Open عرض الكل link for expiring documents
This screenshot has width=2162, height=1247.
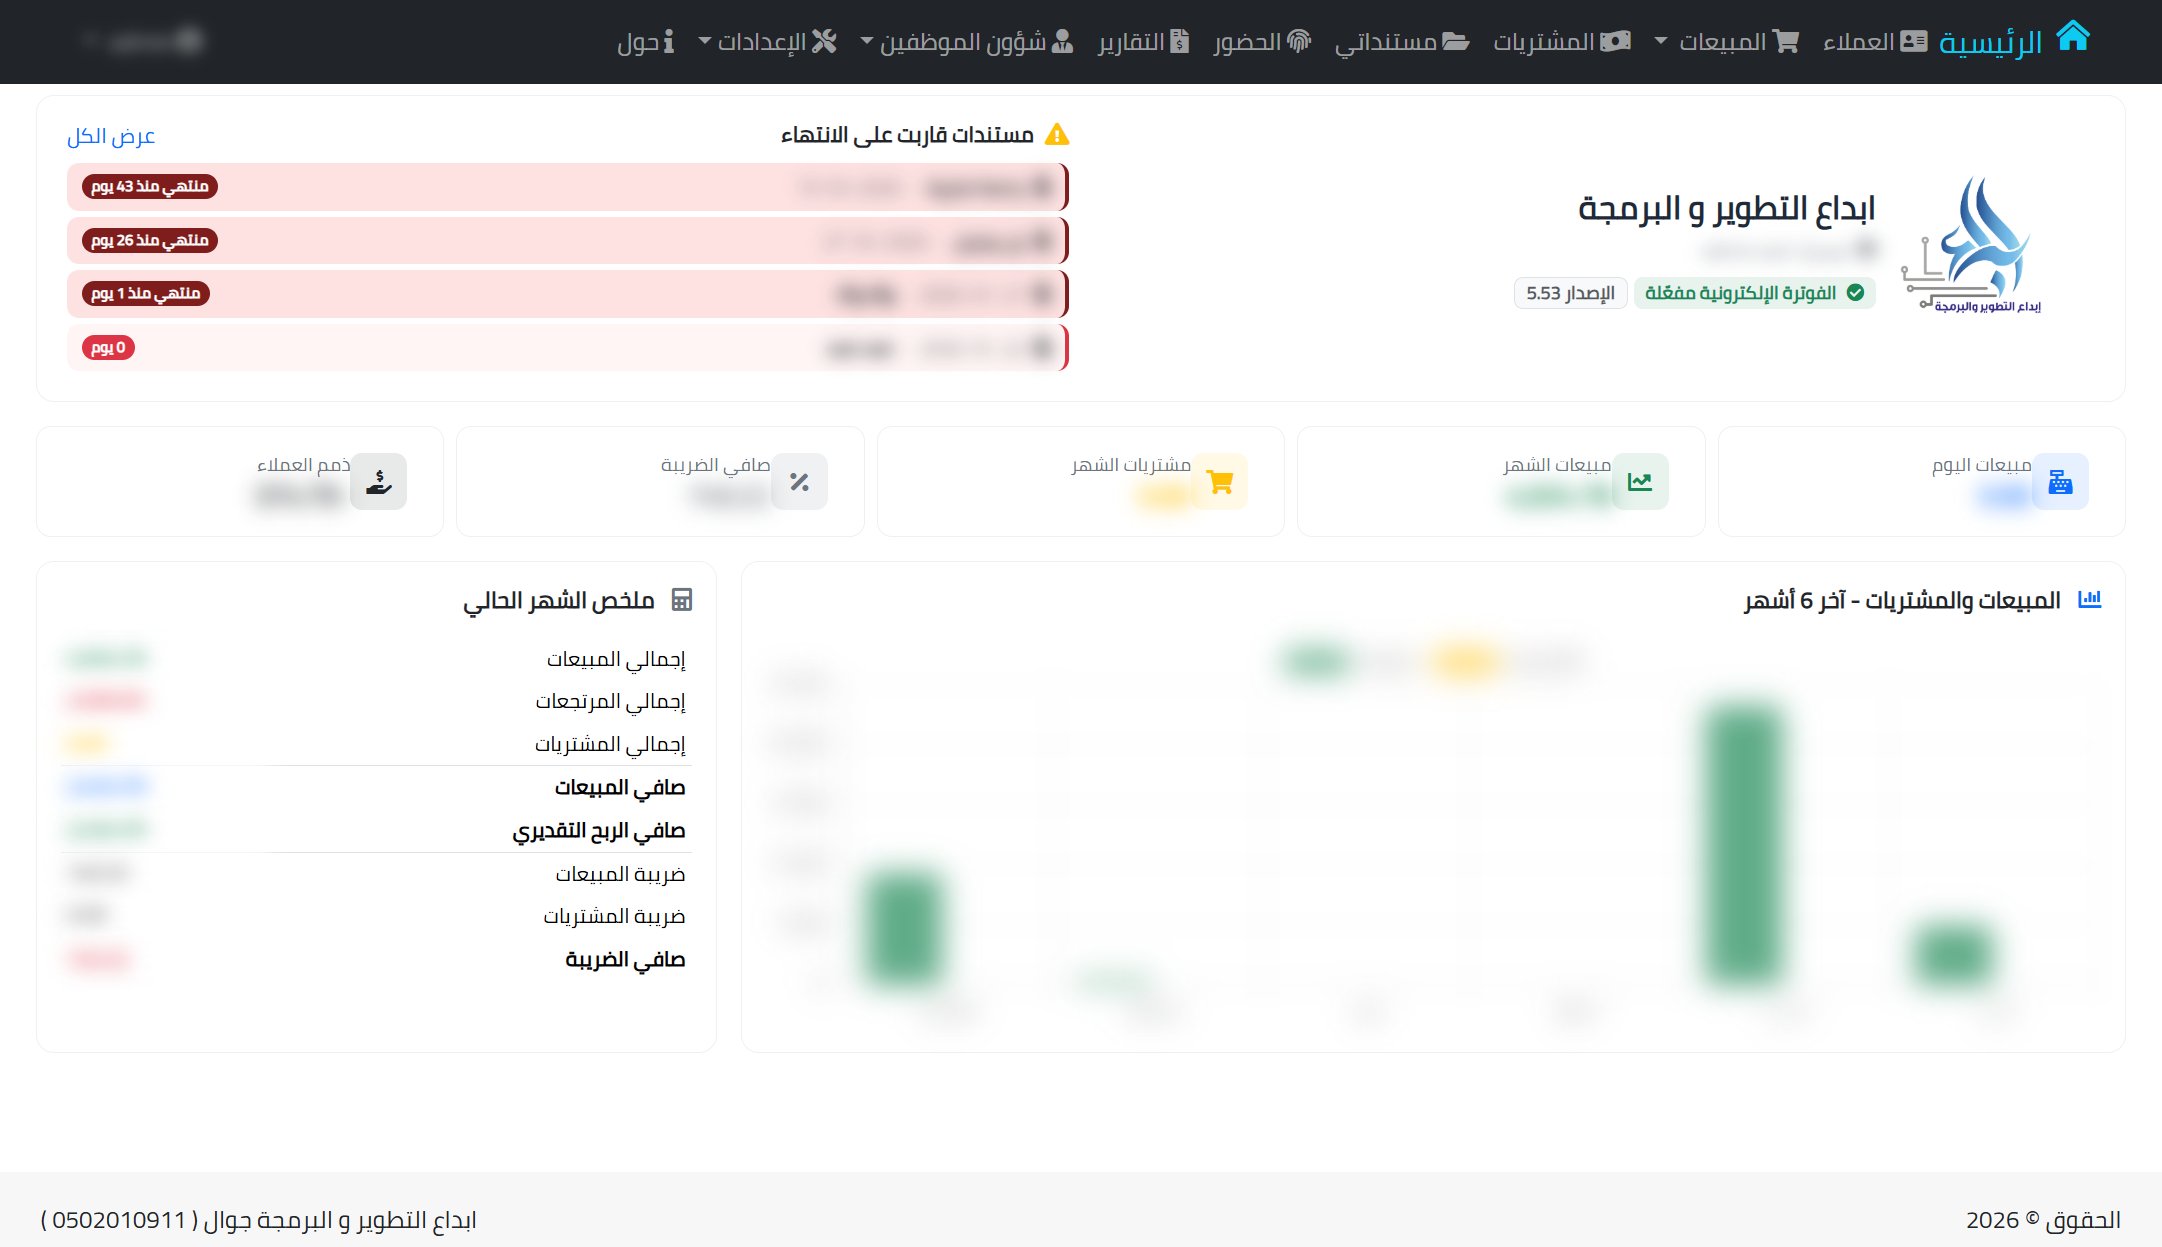click(112, 136)
